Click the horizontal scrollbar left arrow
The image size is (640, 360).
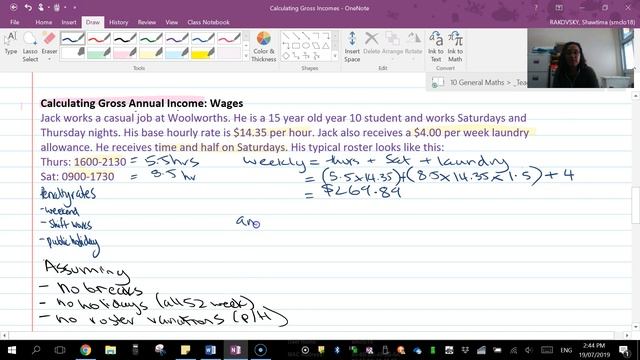pyautogui.click(x=4, y=336)
